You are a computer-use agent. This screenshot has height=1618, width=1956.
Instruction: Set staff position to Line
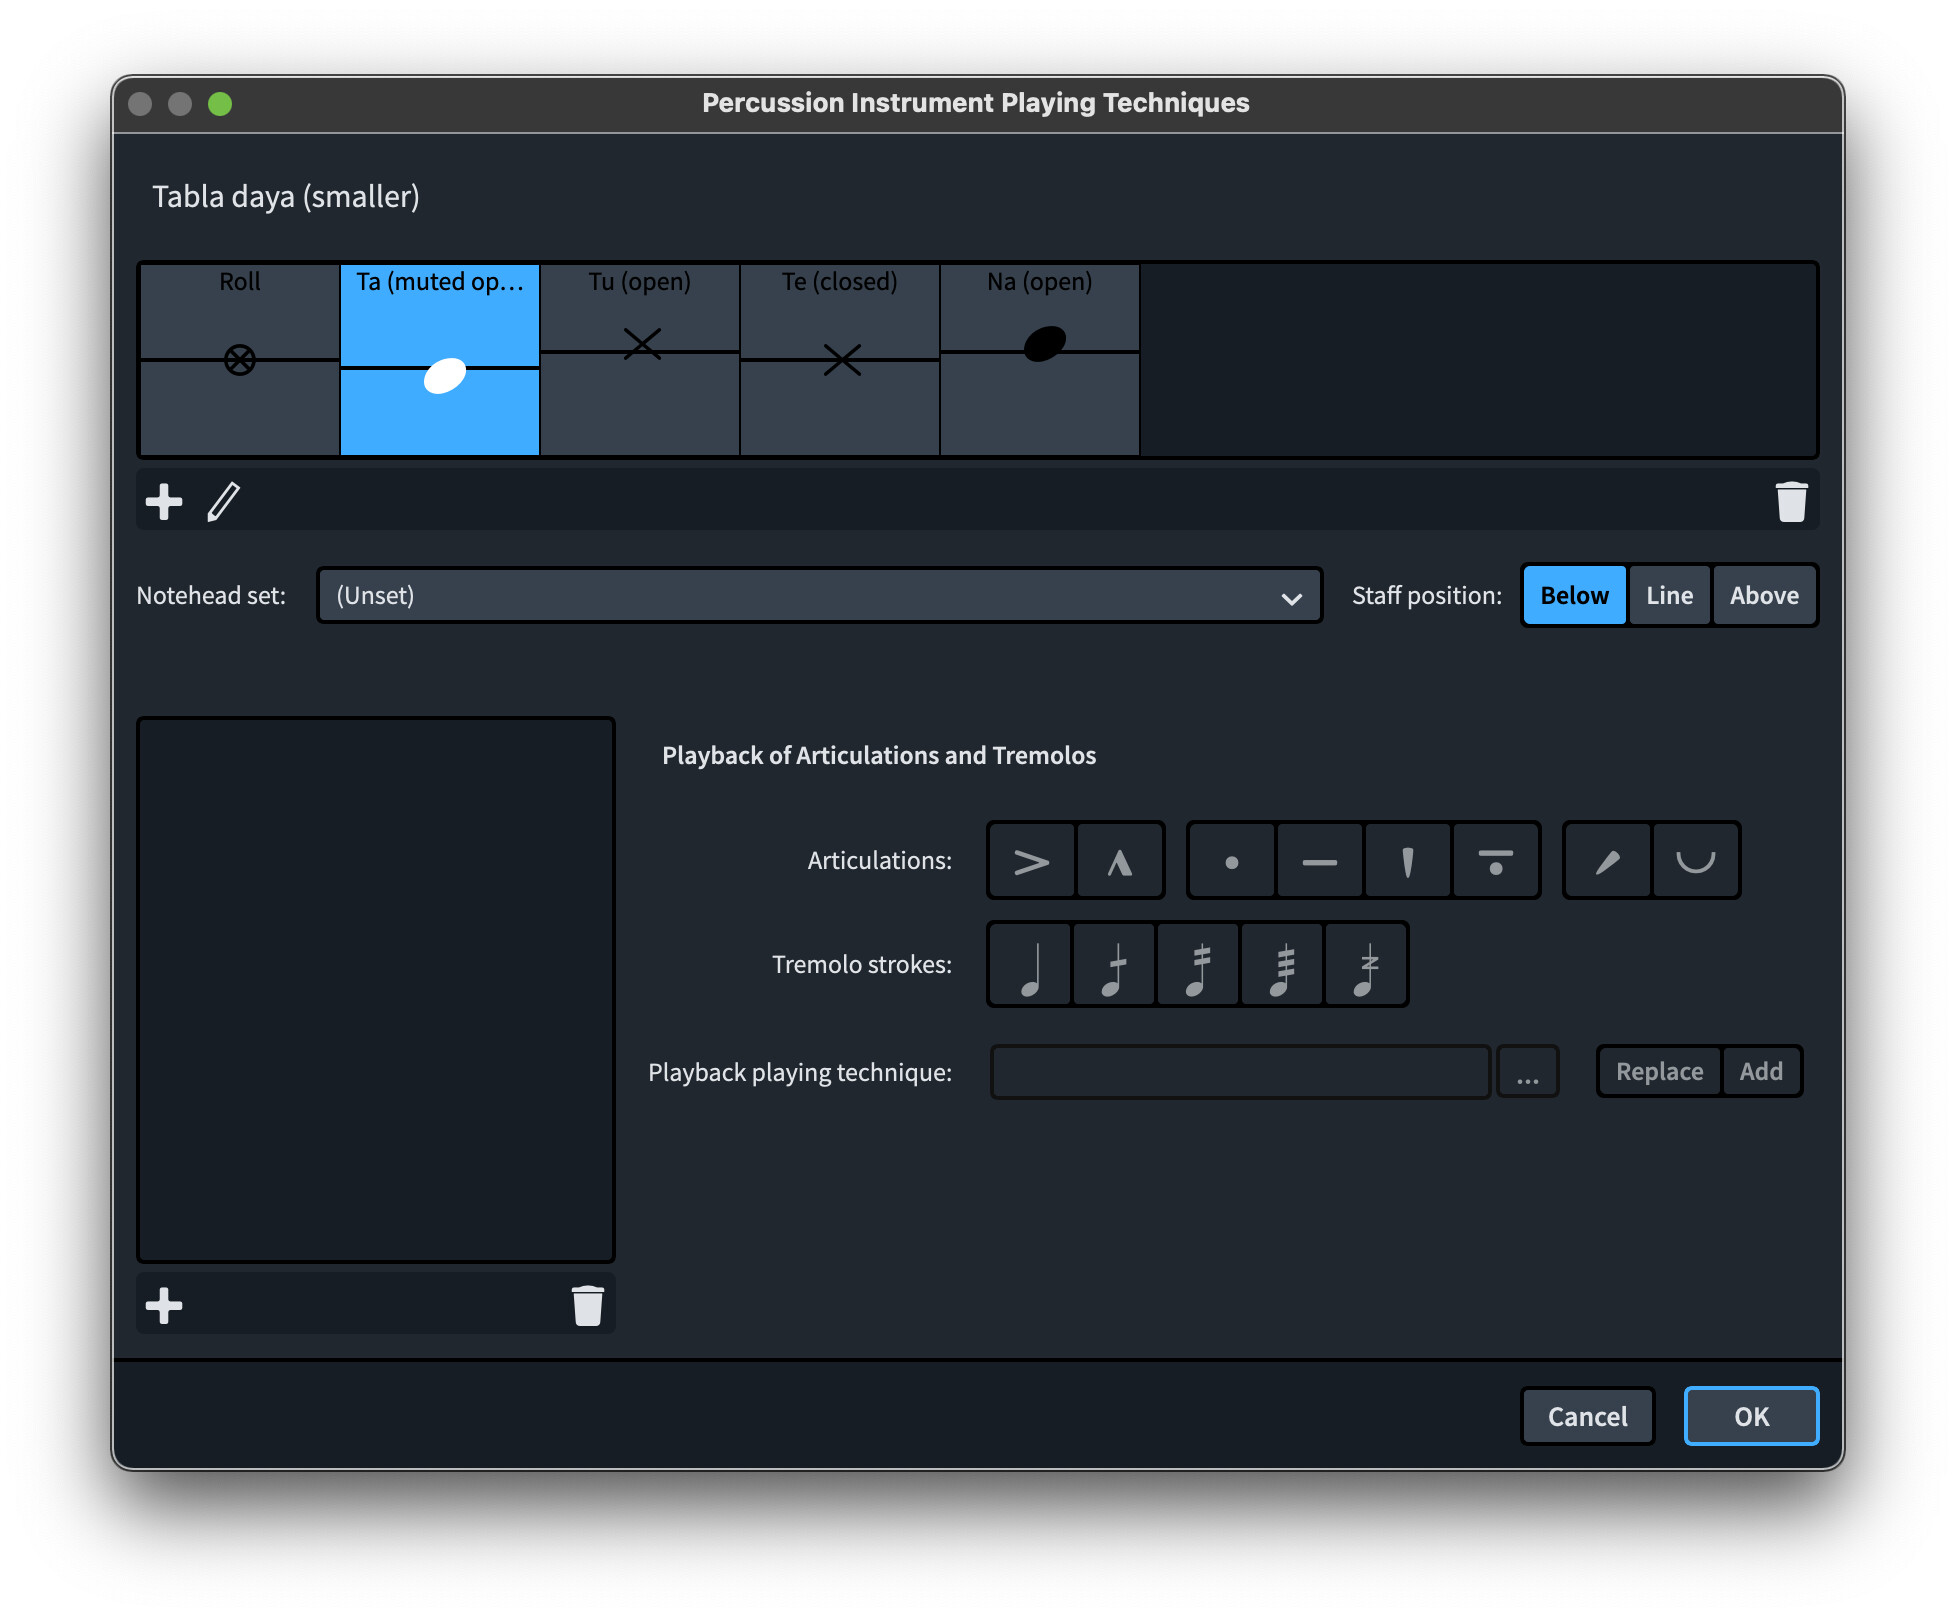pyautogui.click(x=1669, y=596)
